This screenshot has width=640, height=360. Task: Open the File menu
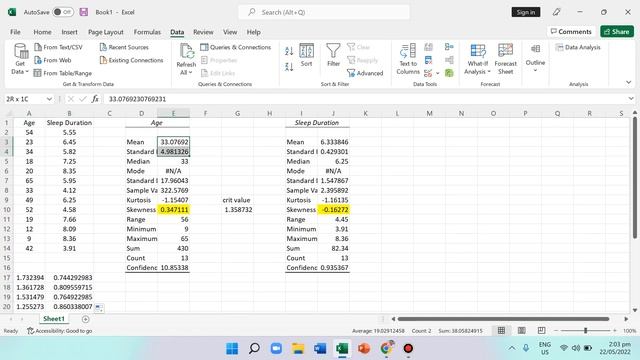(15, 32)
